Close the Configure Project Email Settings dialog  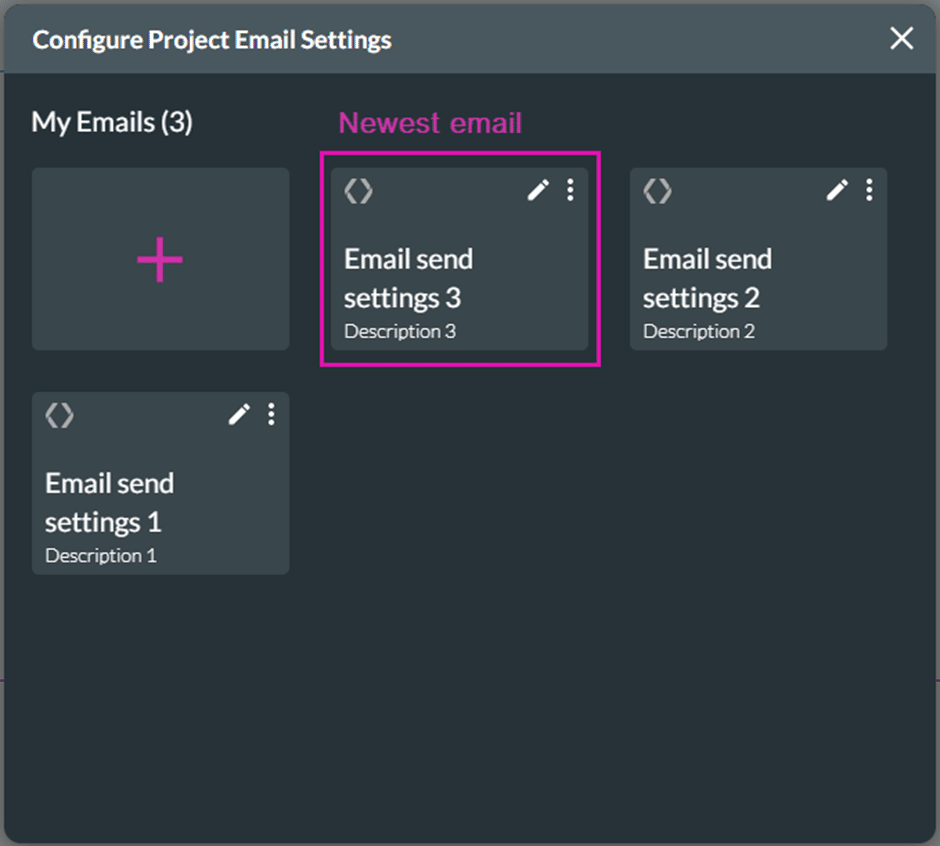coord(901,39)
